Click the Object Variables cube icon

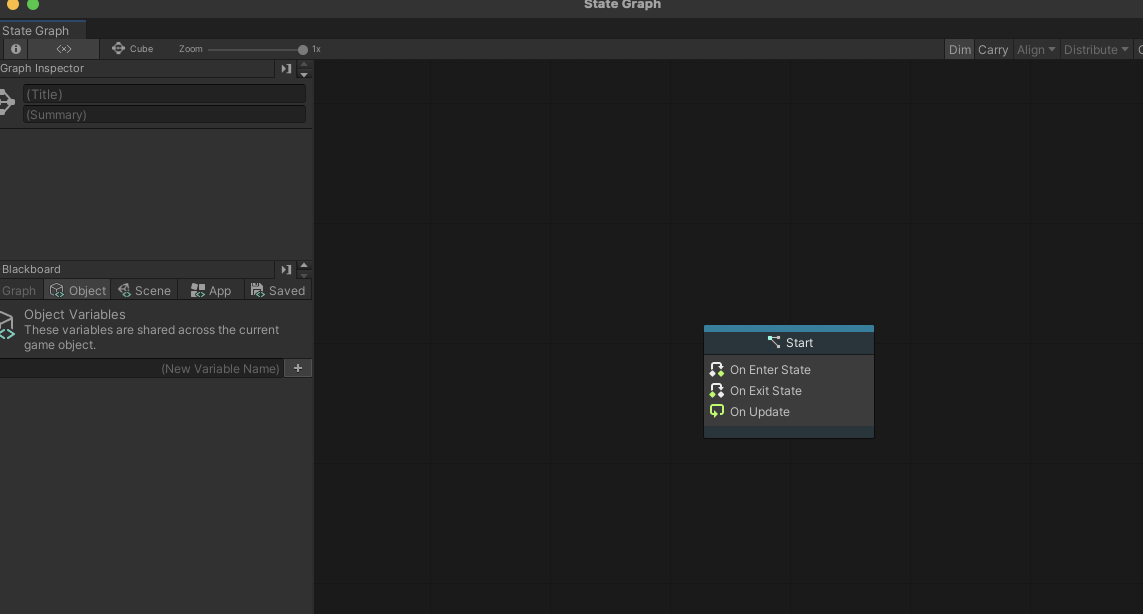point(7,325)
